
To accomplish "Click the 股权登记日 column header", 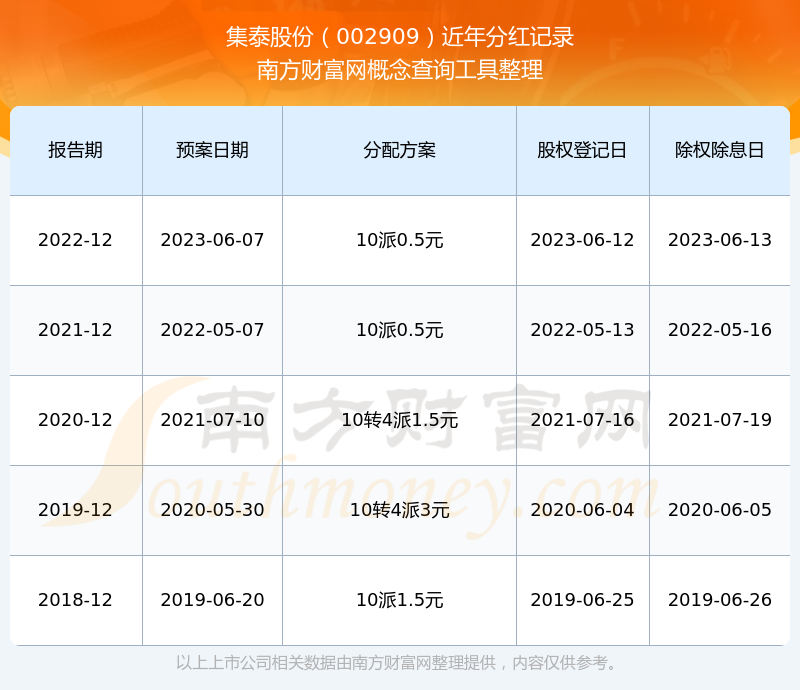I will point(582,150).
